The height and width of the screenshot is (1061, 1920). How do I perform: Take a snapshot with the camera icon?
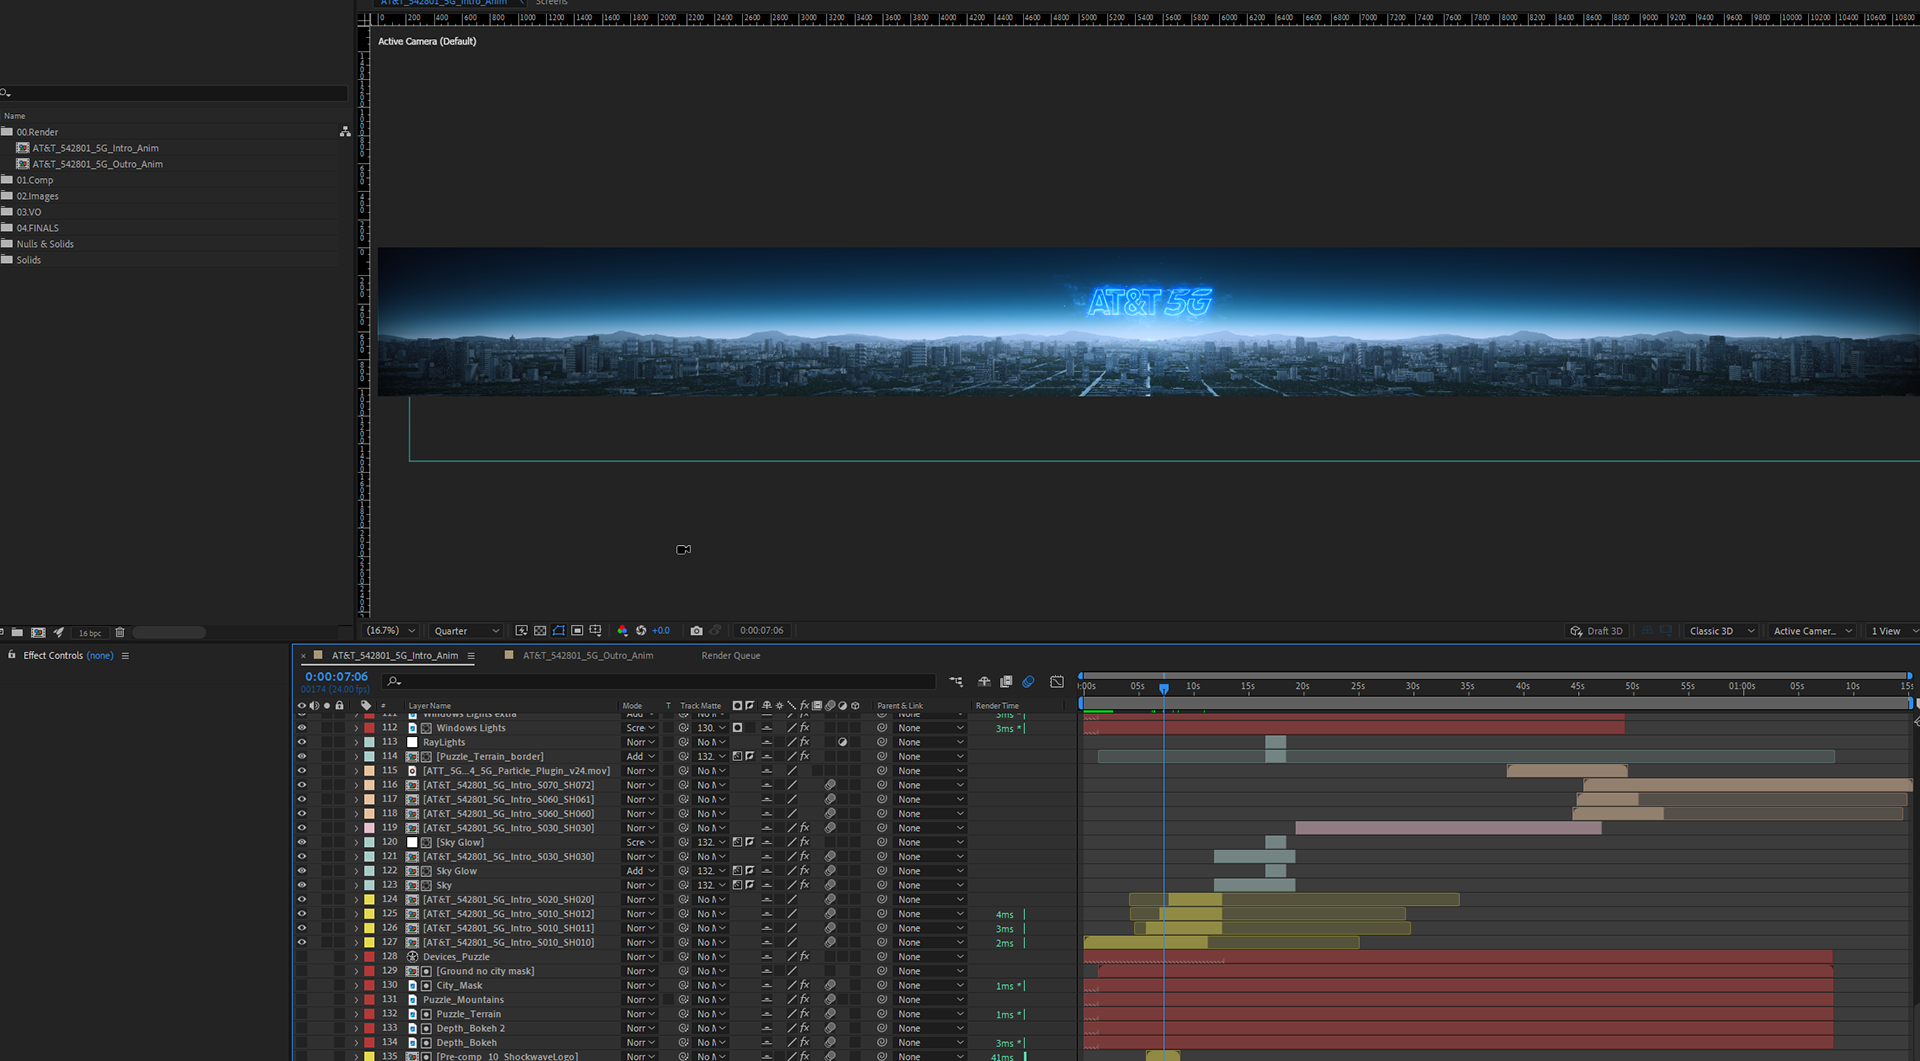coord(697,631)
